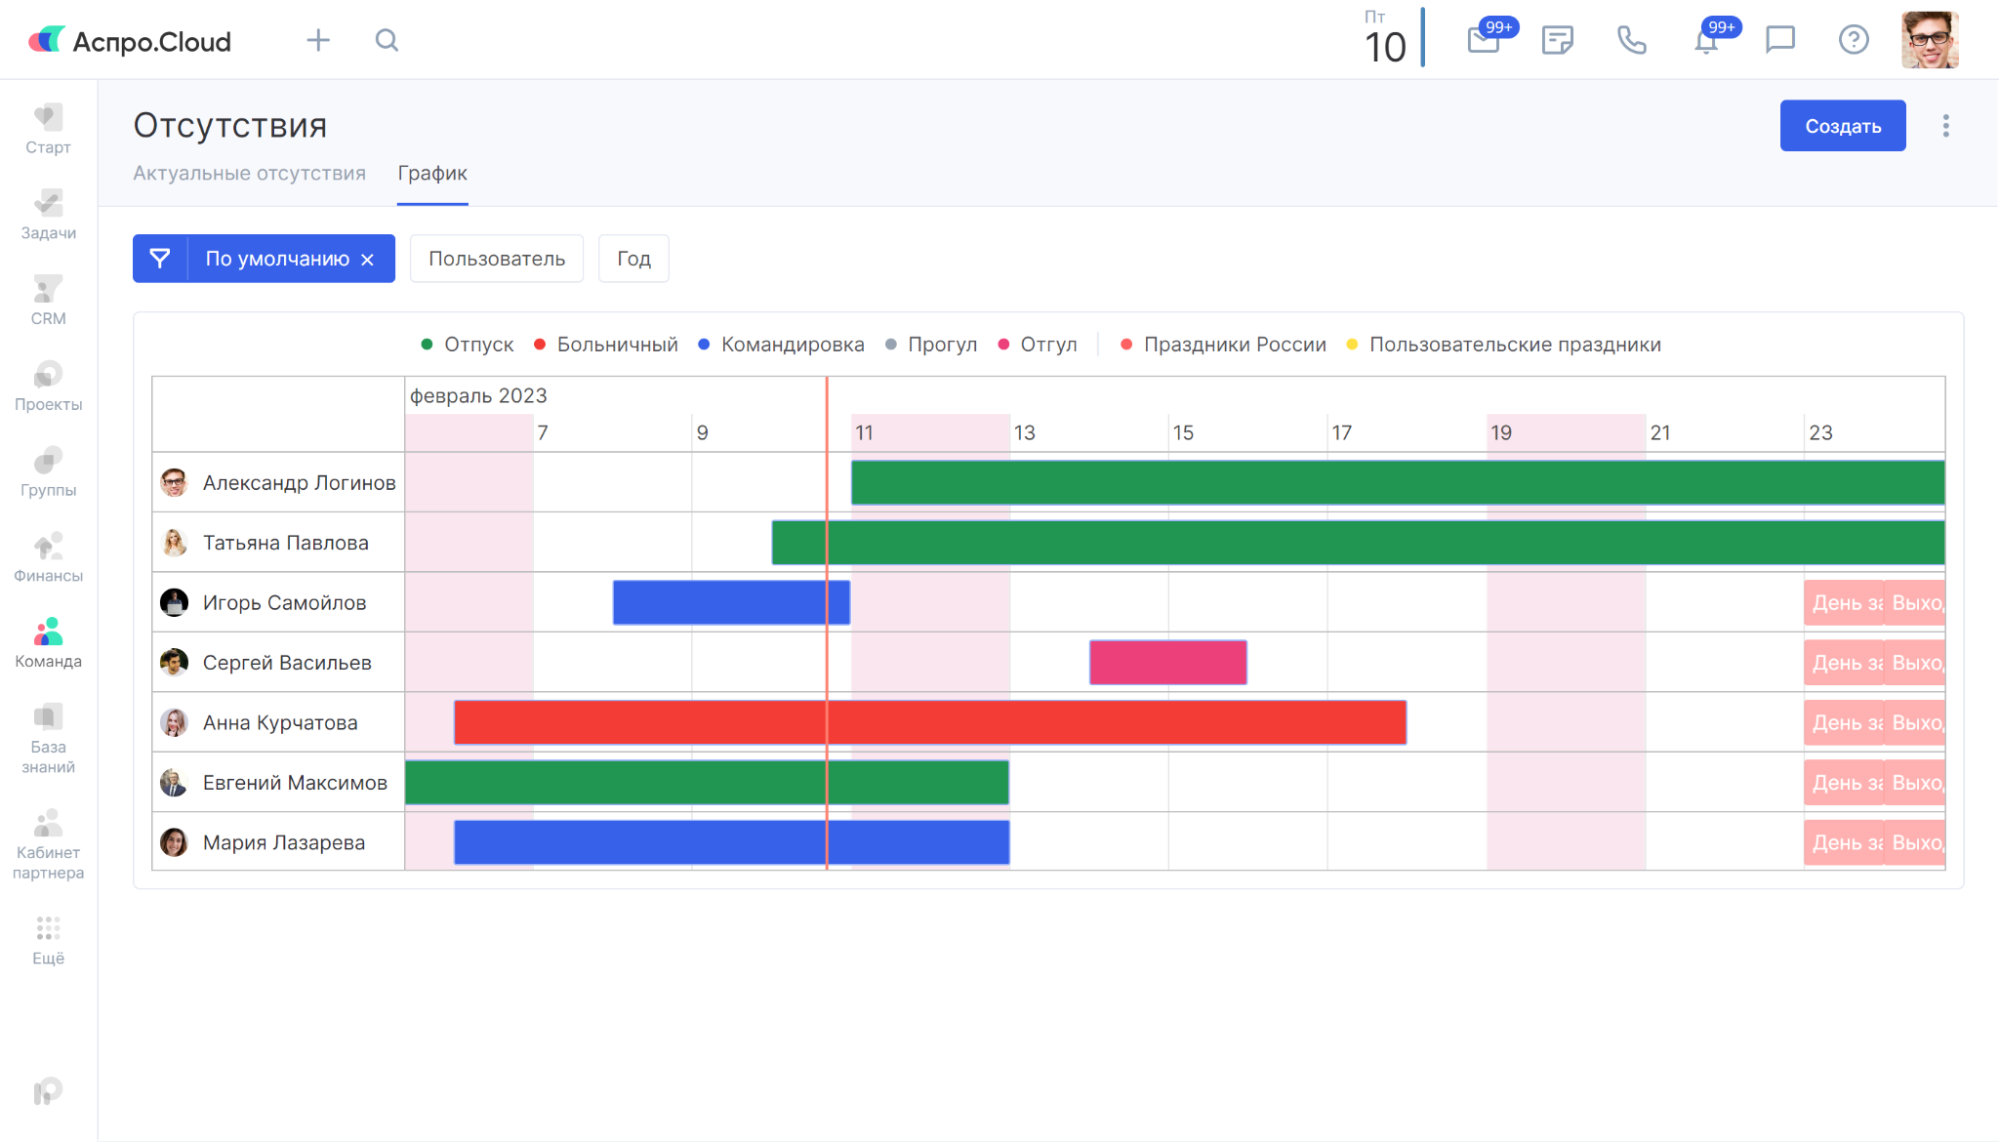The height and width of the screenshot is (1143, 1999).
Task: Click Сергей Васильев's pink Отгул bar
Action: click(x=1167, y=663)
